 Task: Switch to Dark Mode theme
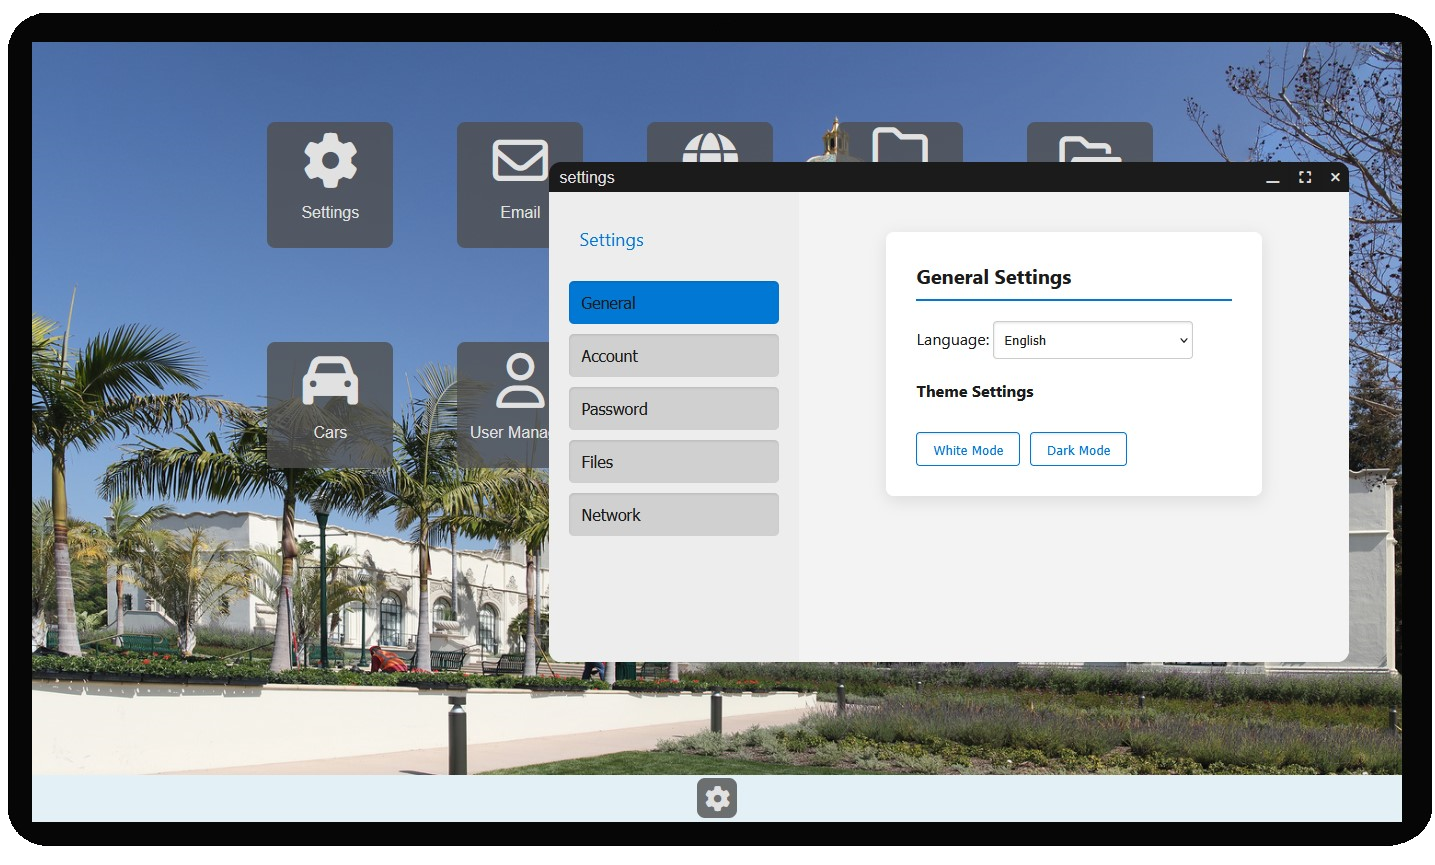[x=1078, y=450]
